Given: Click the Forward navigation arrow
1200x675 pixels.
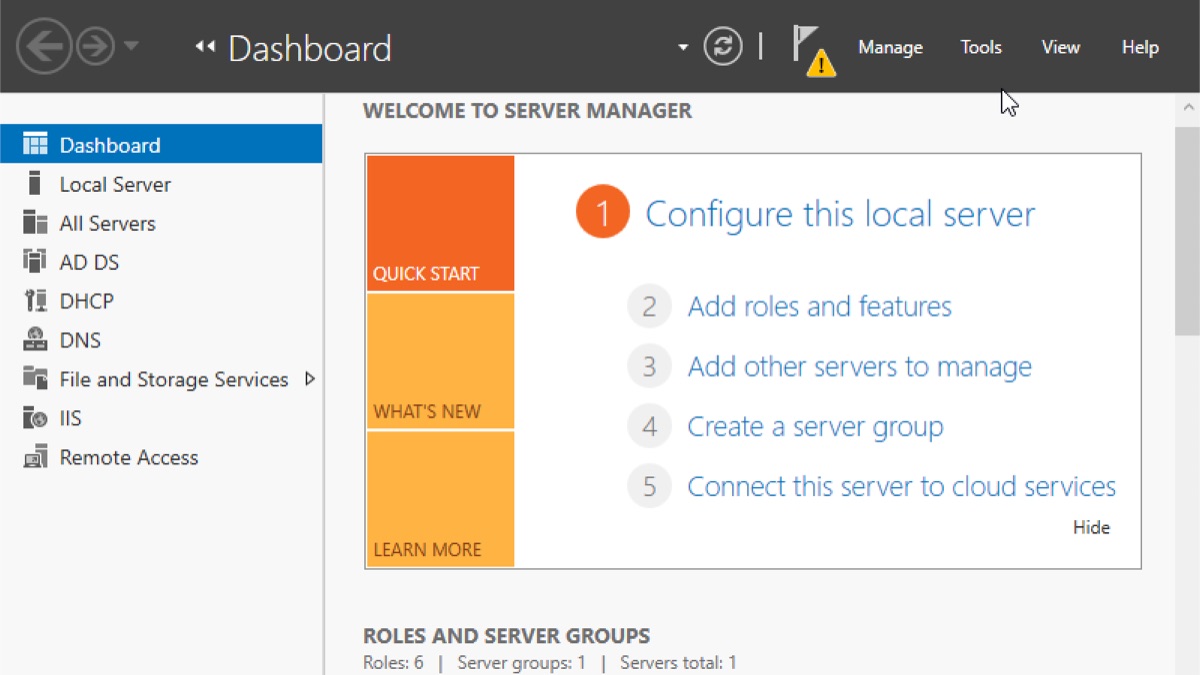Looking at the screenshot, I should click(95, 47).
